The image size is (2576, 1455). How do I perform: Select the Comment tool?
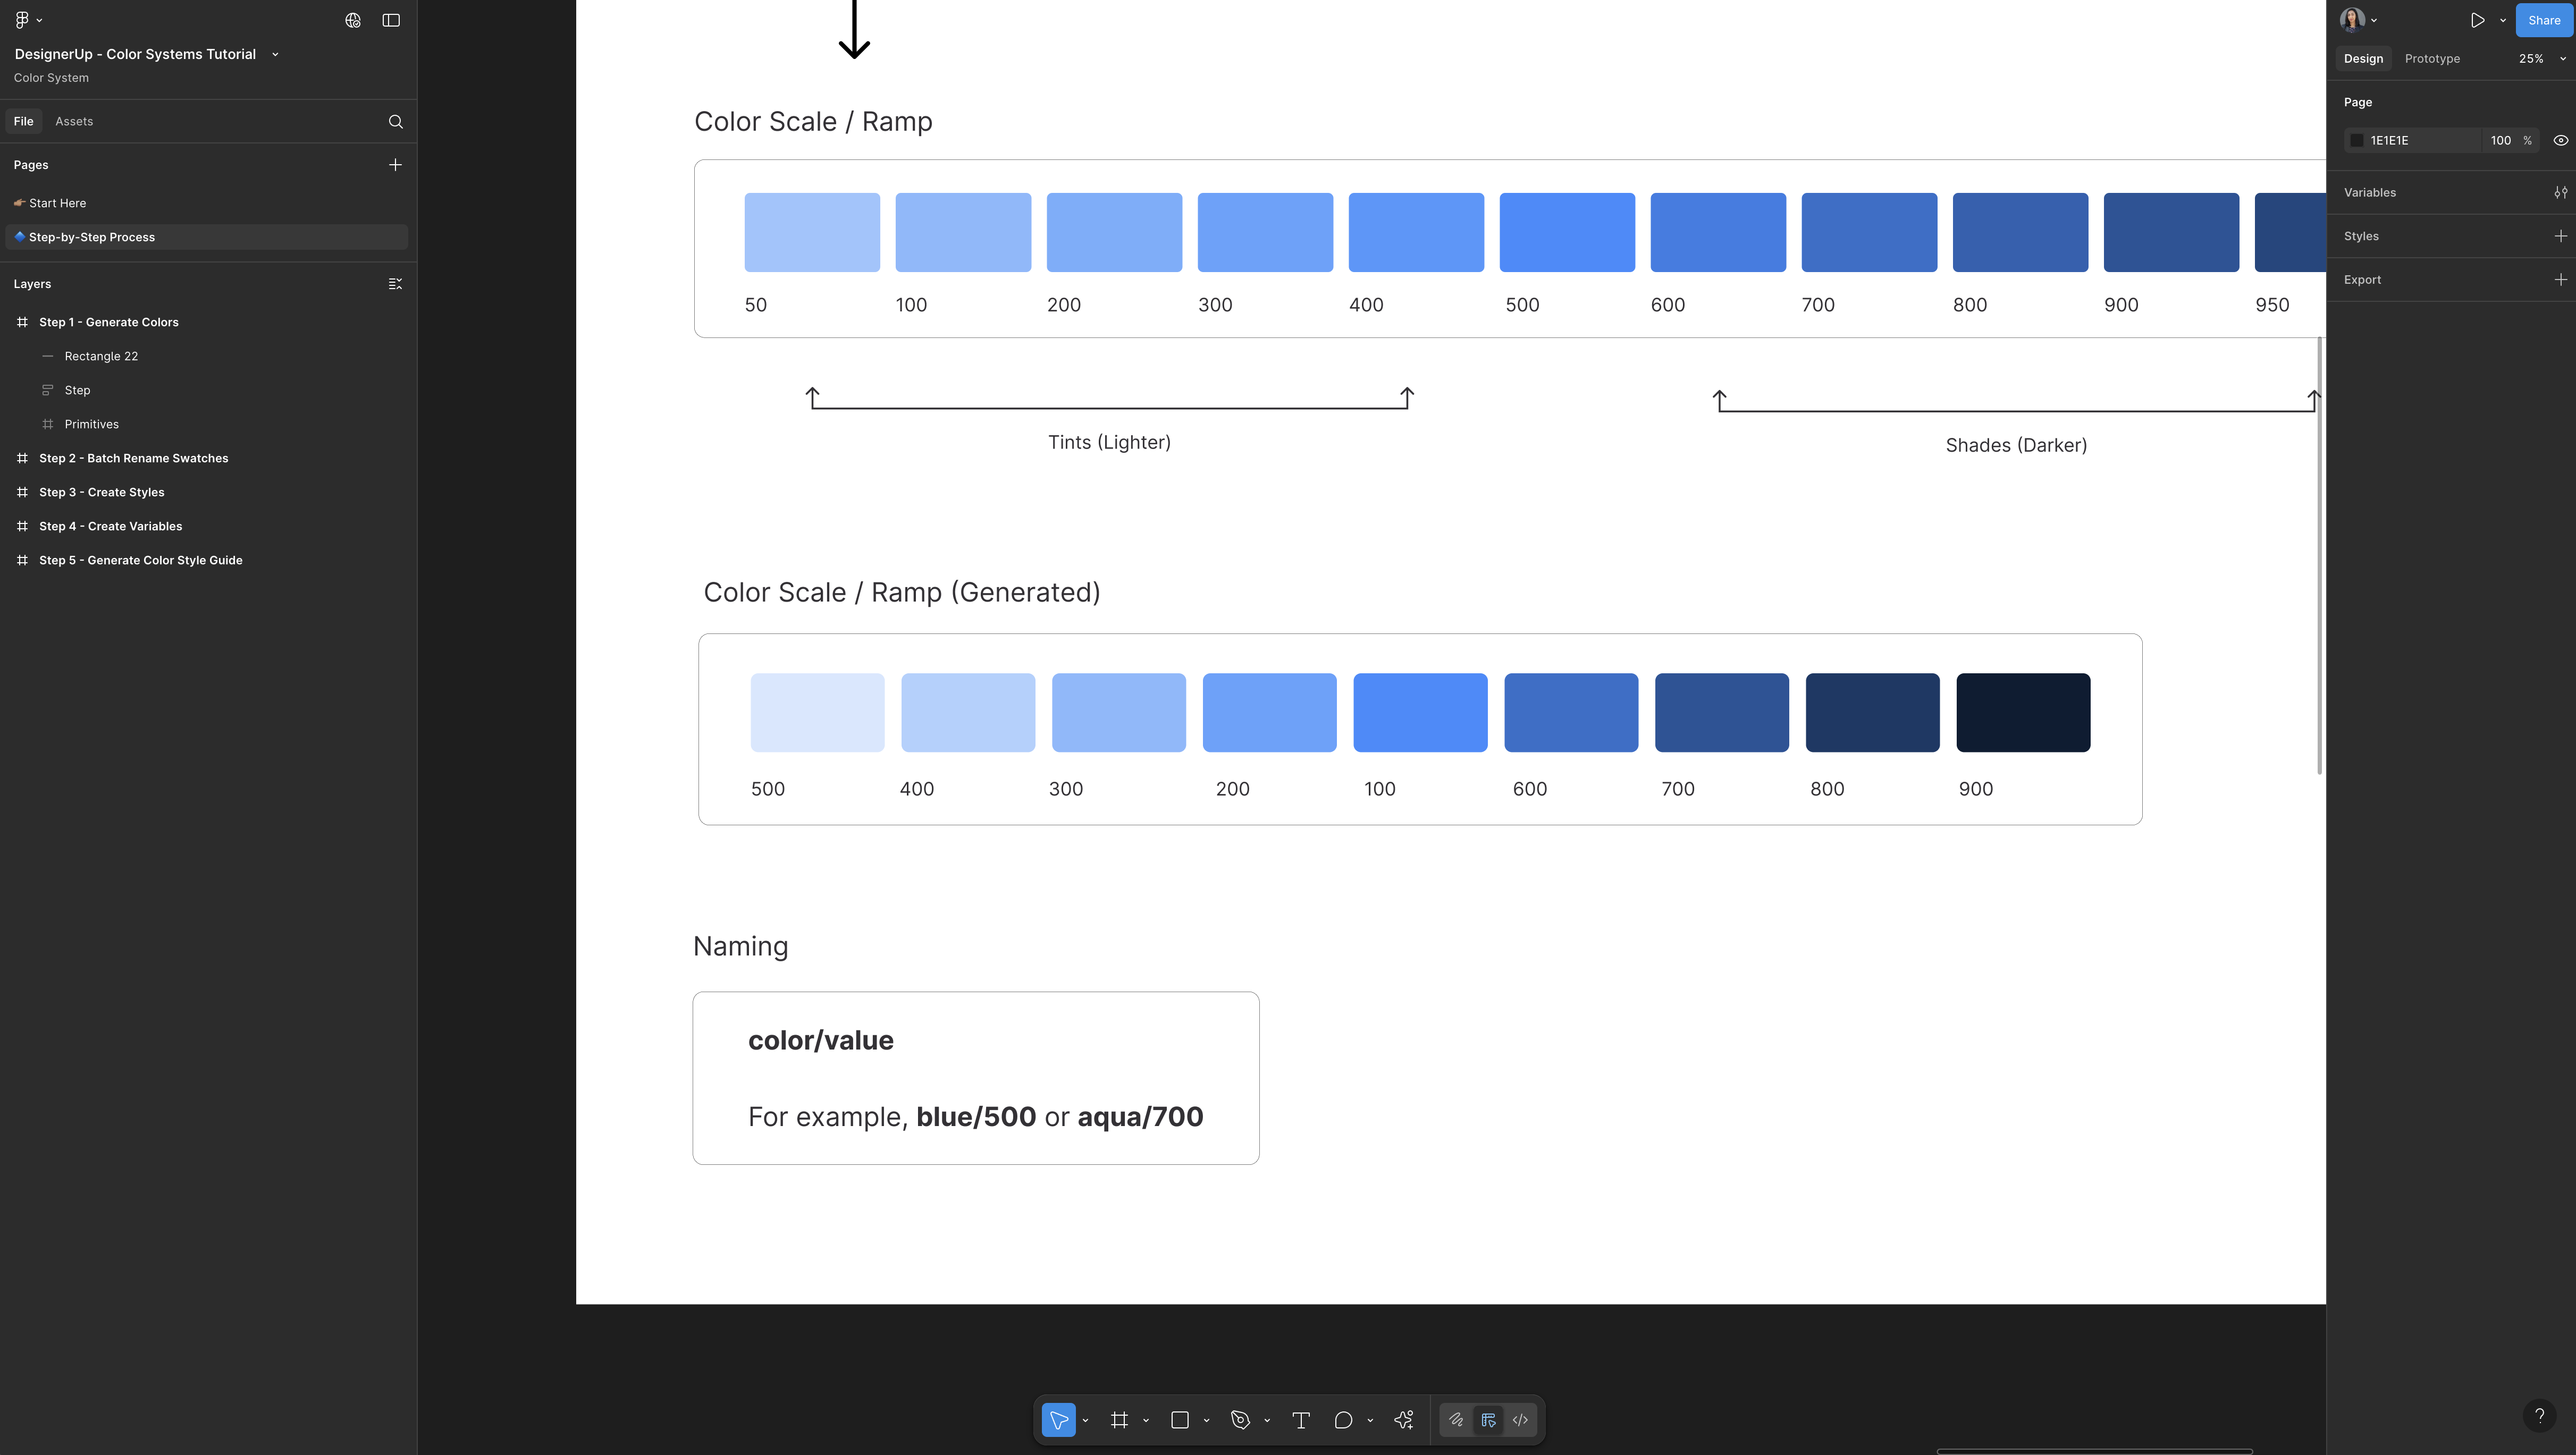[1343, 1420]
